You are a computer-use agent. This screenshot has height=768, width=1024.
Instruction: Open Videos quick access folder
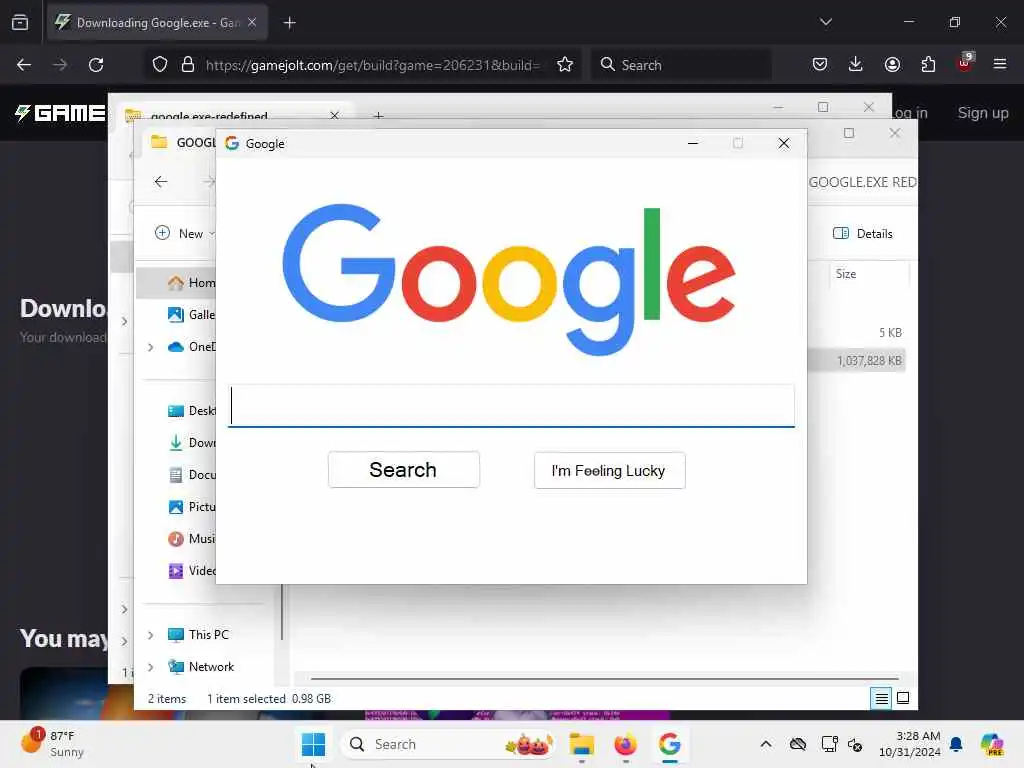(191, 571)
